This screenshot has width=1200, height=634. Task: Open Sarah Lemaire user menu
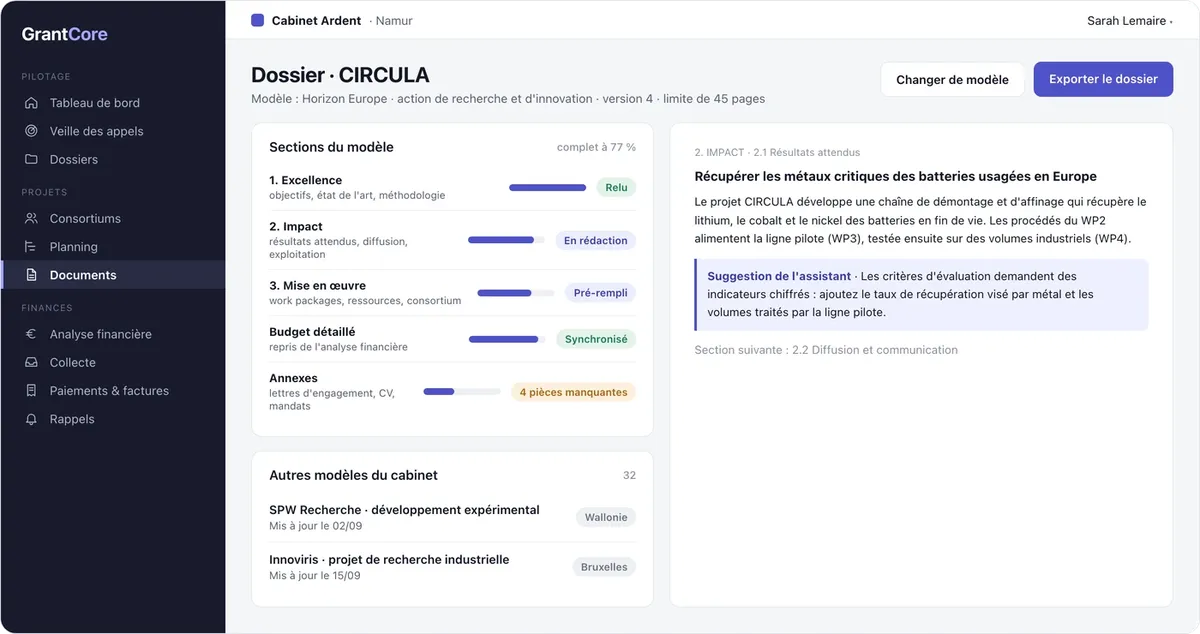1129,21
